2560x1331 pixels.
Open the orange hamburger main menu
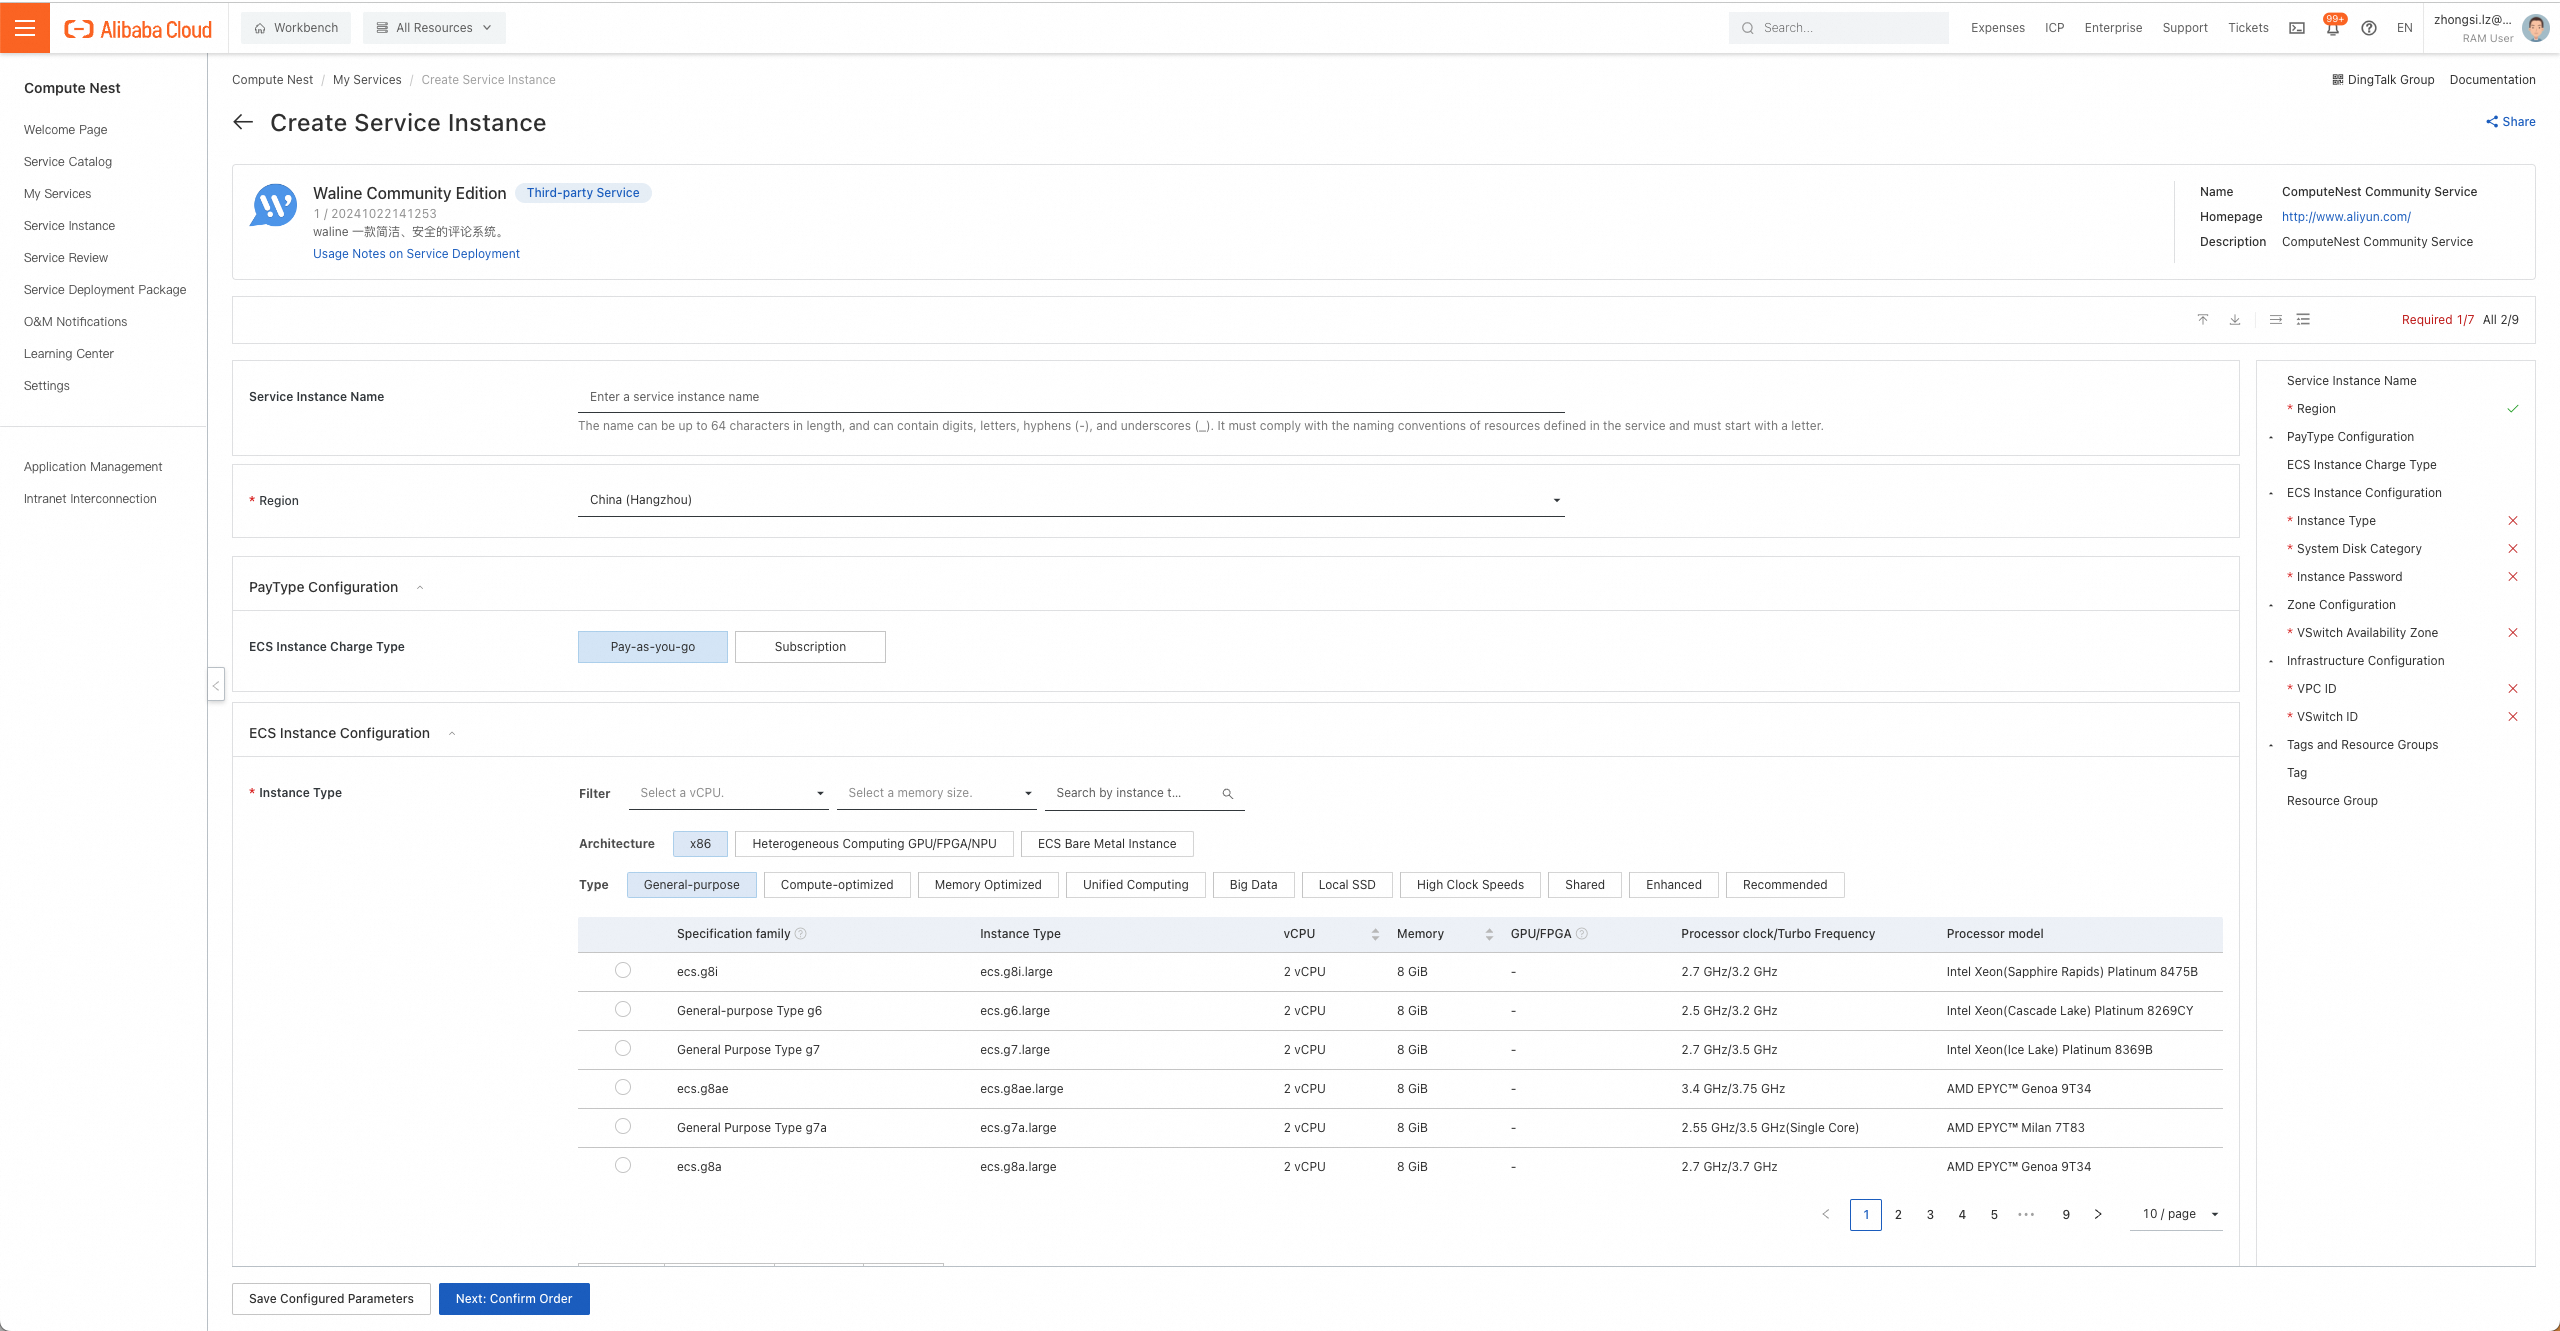point(25,27)
